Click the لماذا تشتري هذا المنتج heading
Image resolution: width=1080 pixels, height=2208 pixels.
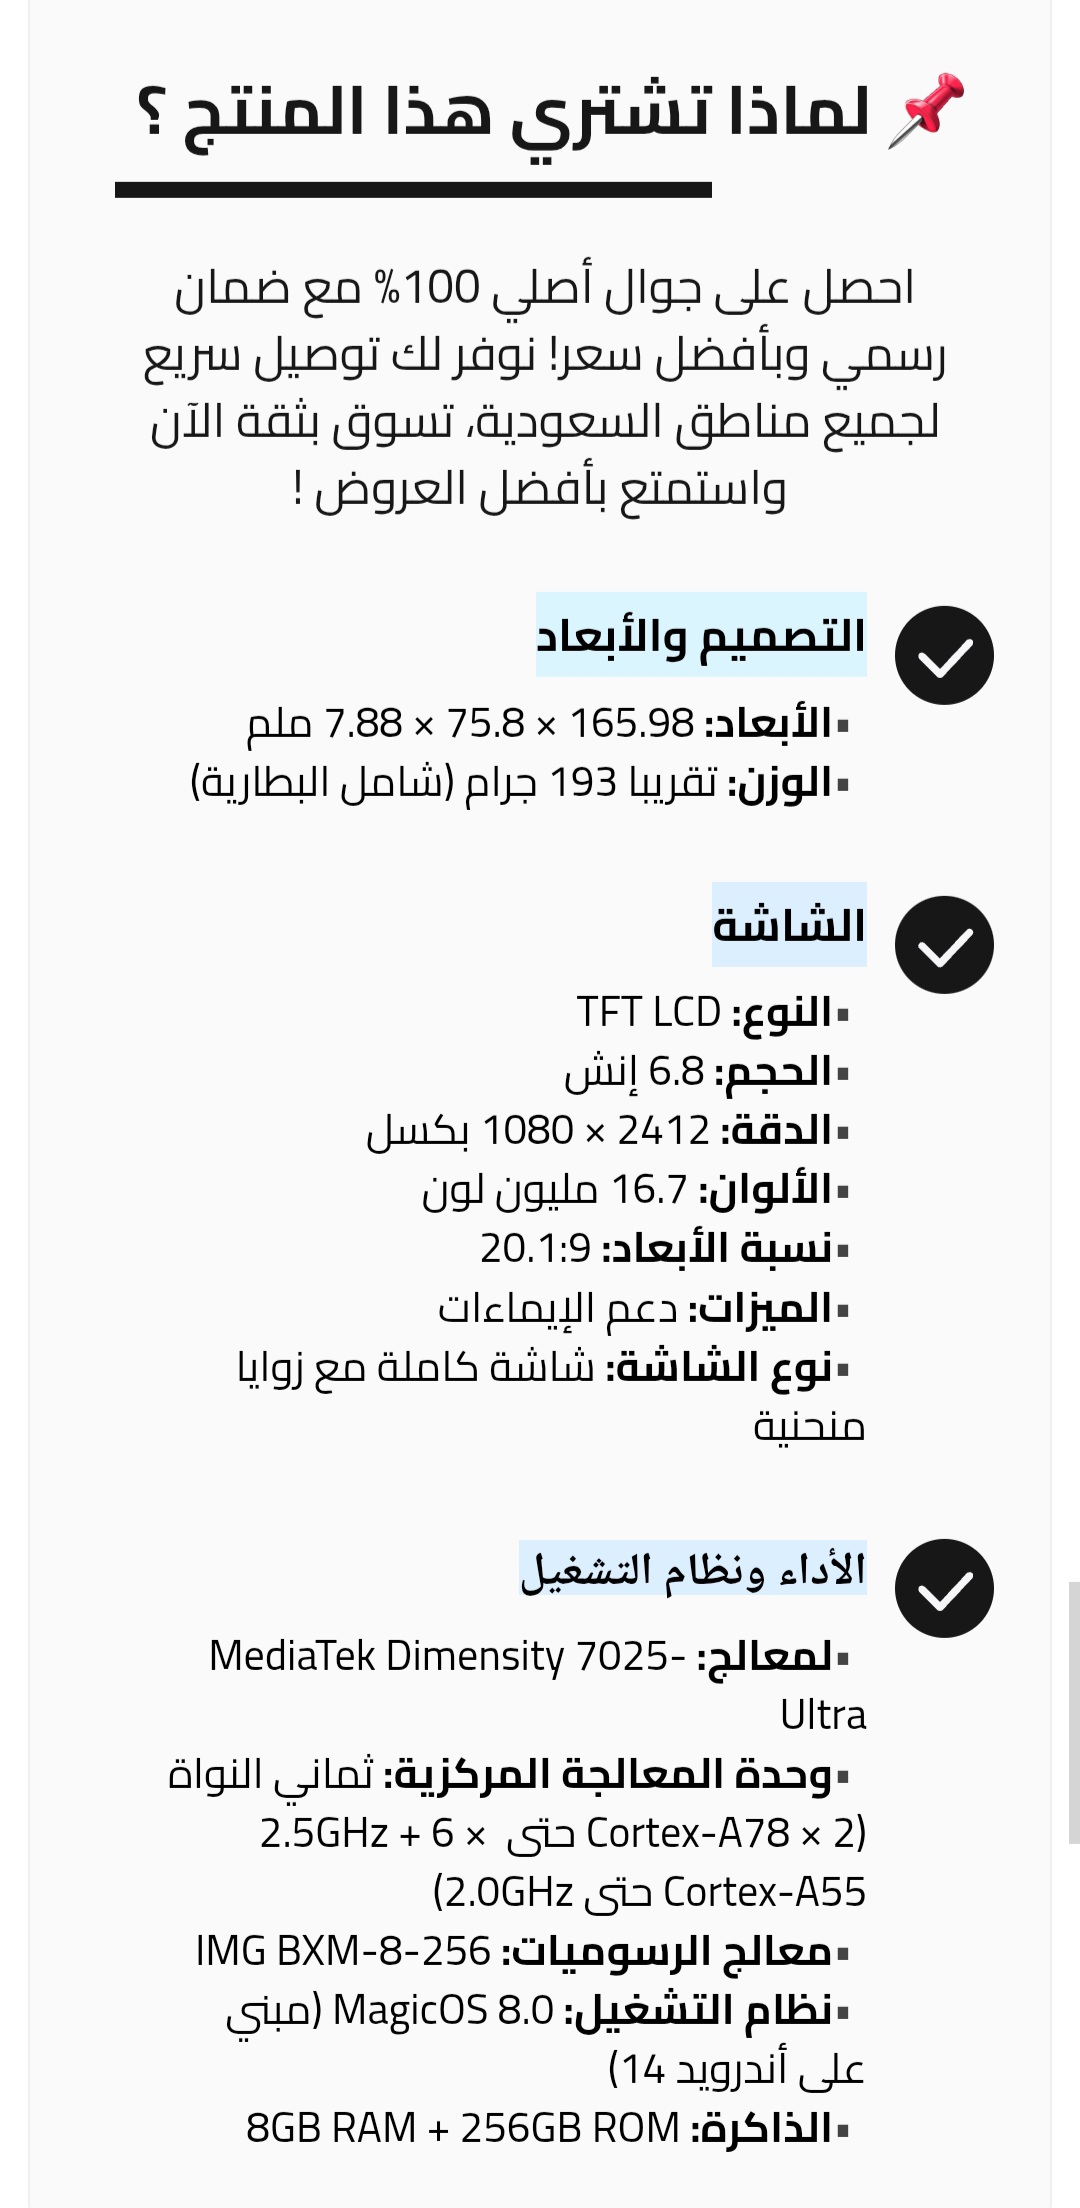(503, 112)
